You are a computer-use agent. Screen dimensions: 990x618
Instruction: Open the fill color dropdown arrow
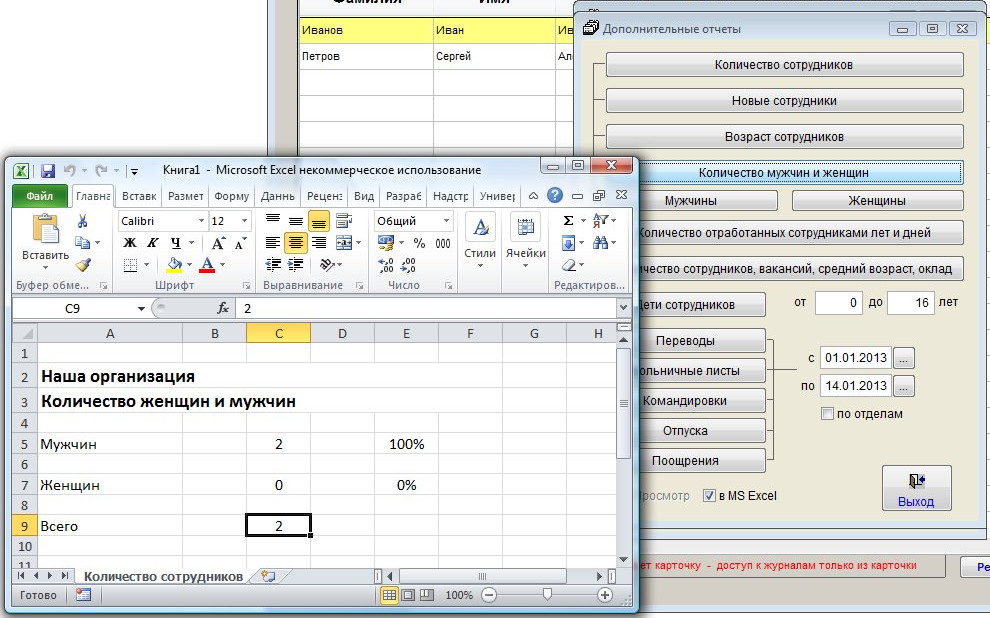pos(189,265)
